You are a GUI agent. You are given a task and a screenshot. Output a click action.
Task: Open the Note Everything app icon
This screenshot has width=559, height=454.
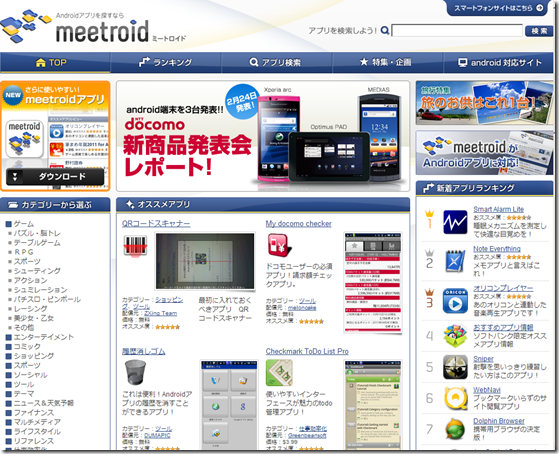tap(455, 261)
